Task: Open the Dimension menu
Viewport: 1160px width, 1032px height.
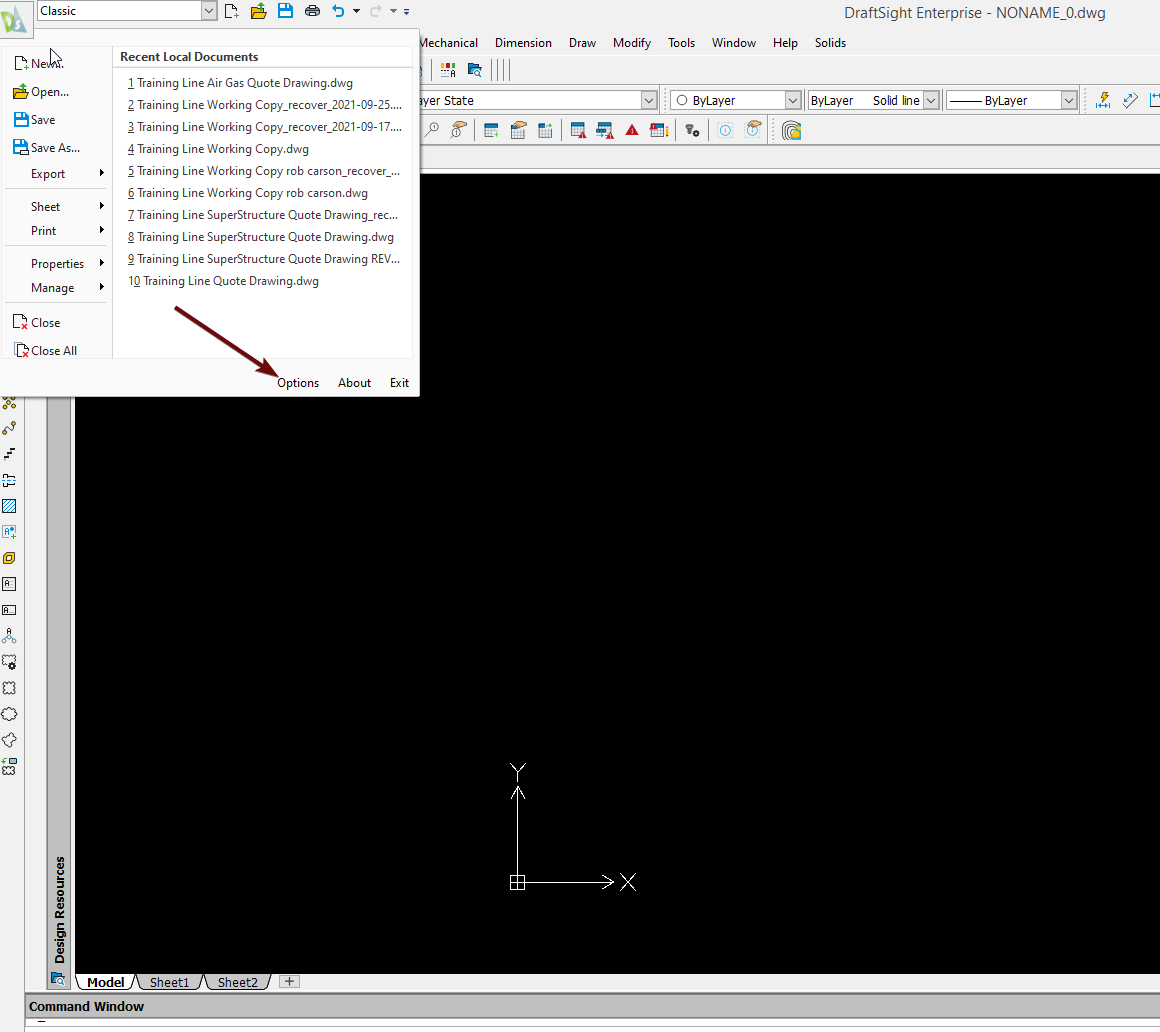Action: (523, 43)
